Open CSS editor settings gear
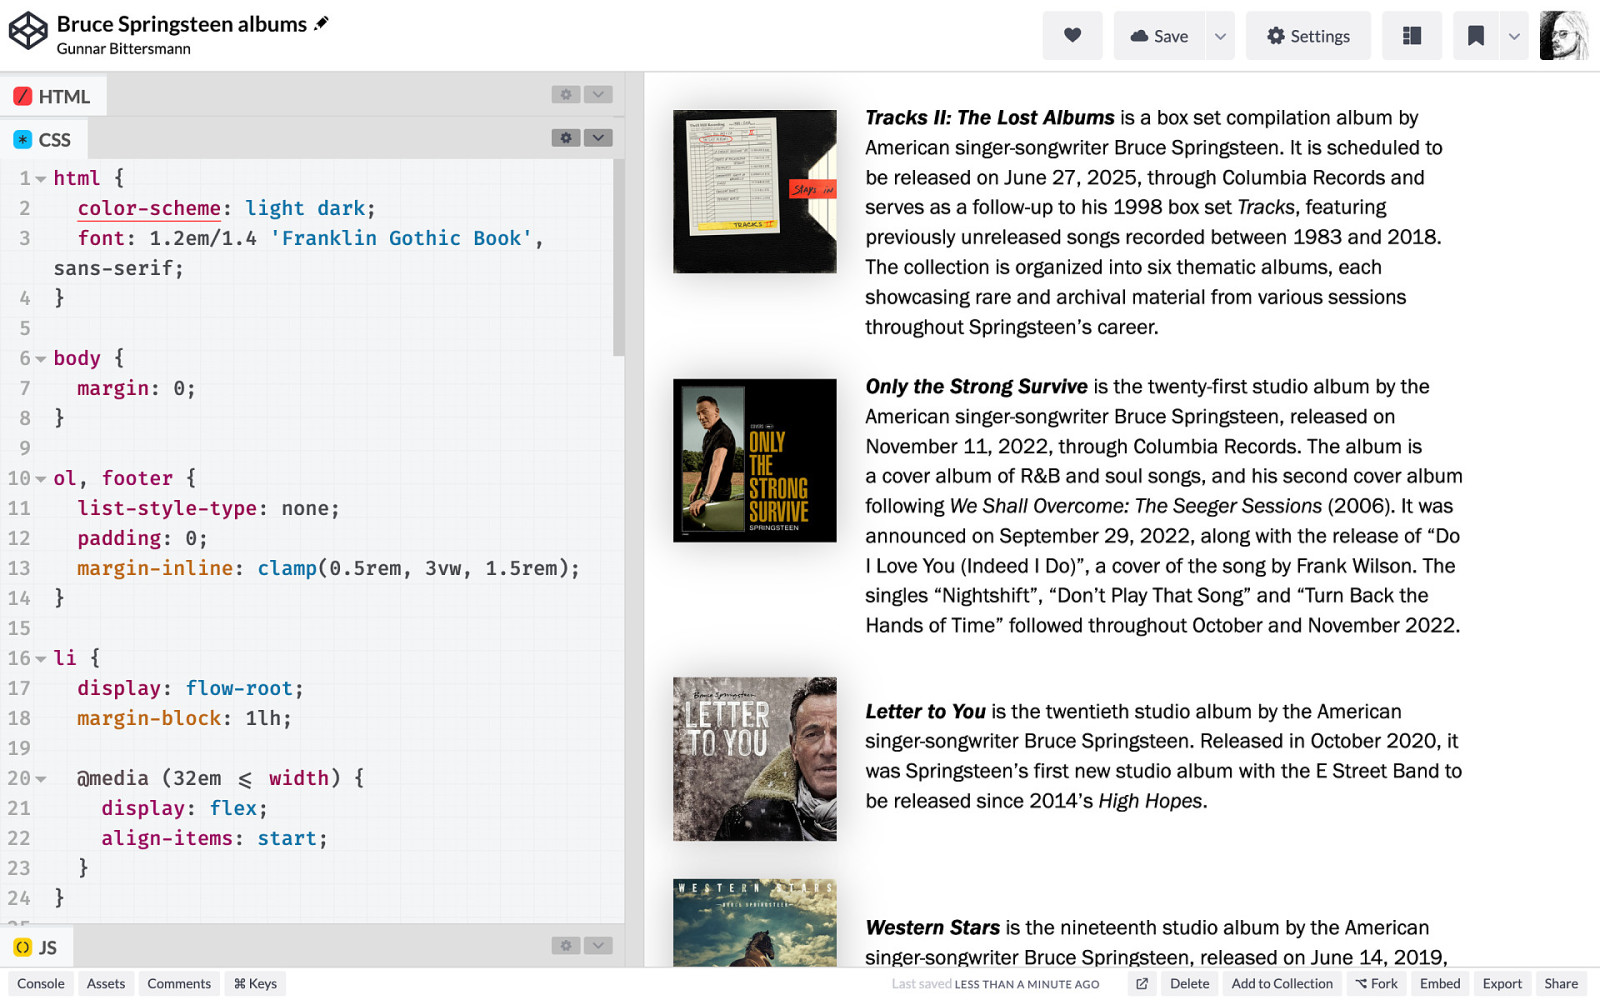 coord(566,138)
